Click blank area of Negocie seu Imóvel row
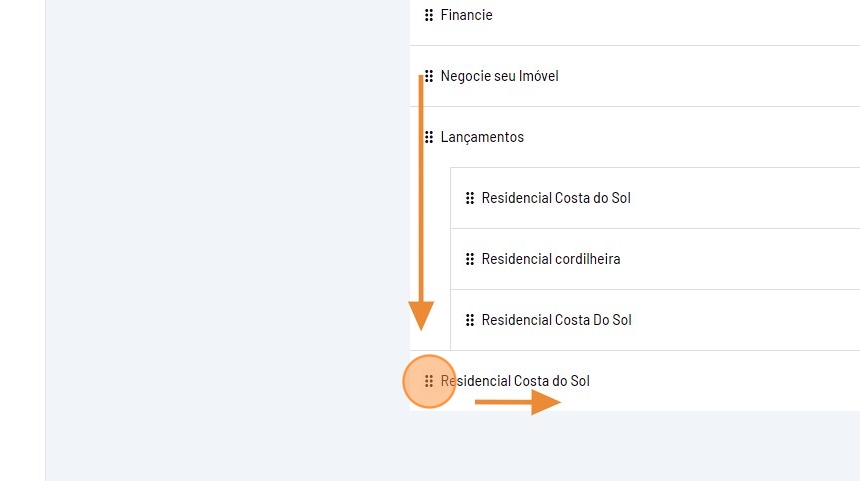The height and width of the screenshot is (481, 860). (720, 76)
